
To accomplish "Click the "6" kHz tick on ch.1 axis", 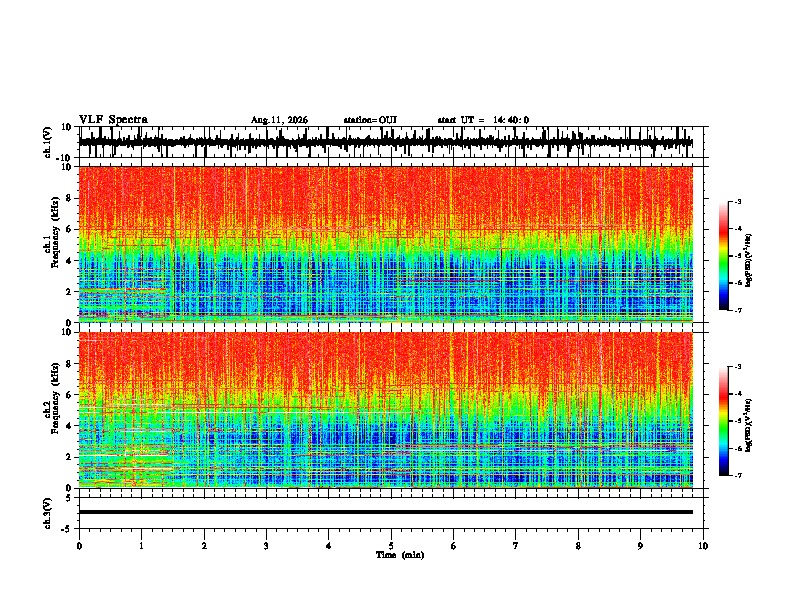I will [x=69, y=229].
